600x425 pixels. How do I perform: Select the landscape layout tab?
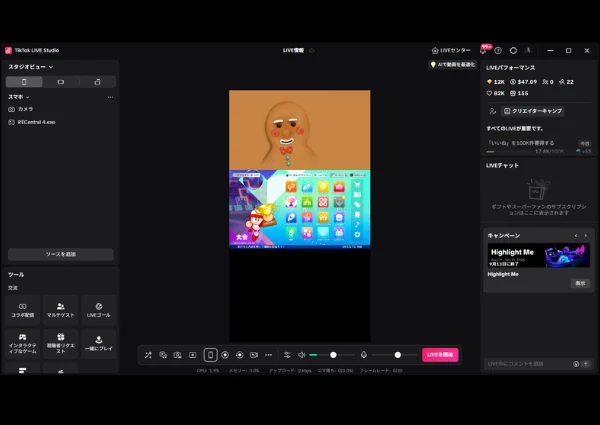click(61, 82)
